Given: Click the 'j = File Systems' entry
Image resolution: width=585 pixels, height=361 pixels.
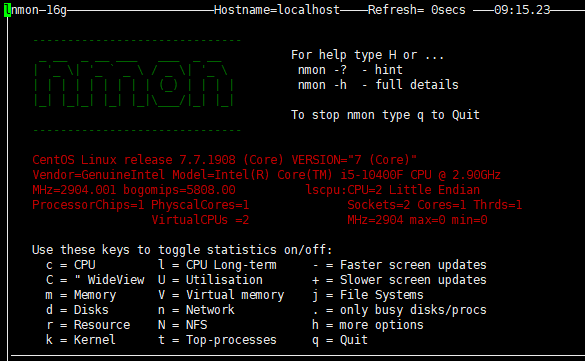Looking at the screenshot, I should point(368,295).
